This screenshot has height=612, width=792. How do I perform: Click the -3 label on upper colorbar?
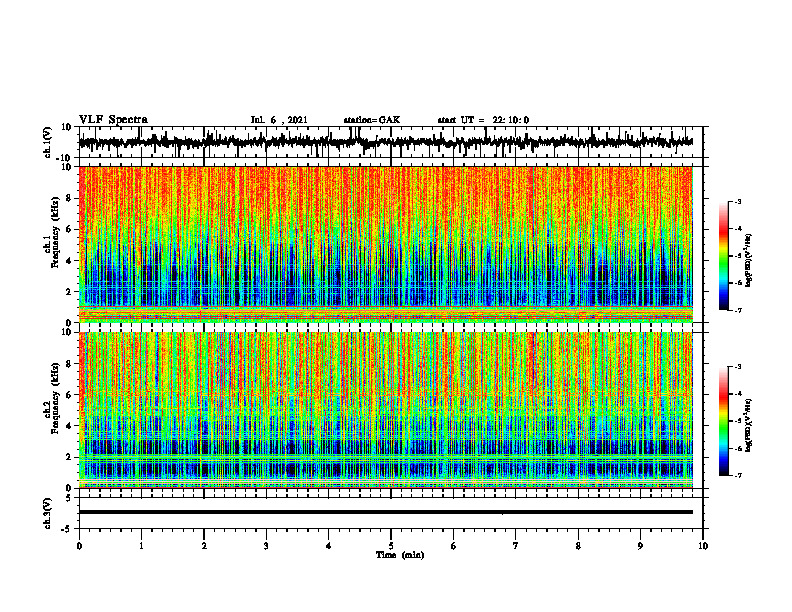pos(737,201)
